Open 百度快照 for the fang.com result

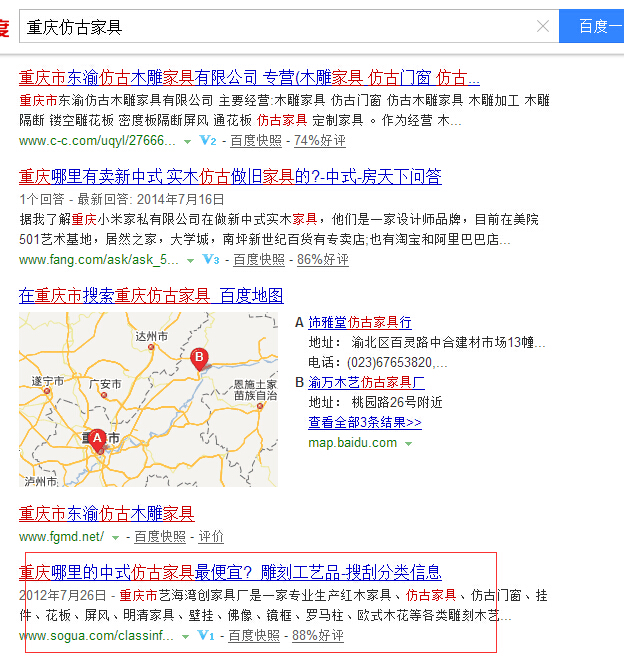coord(259,260)
